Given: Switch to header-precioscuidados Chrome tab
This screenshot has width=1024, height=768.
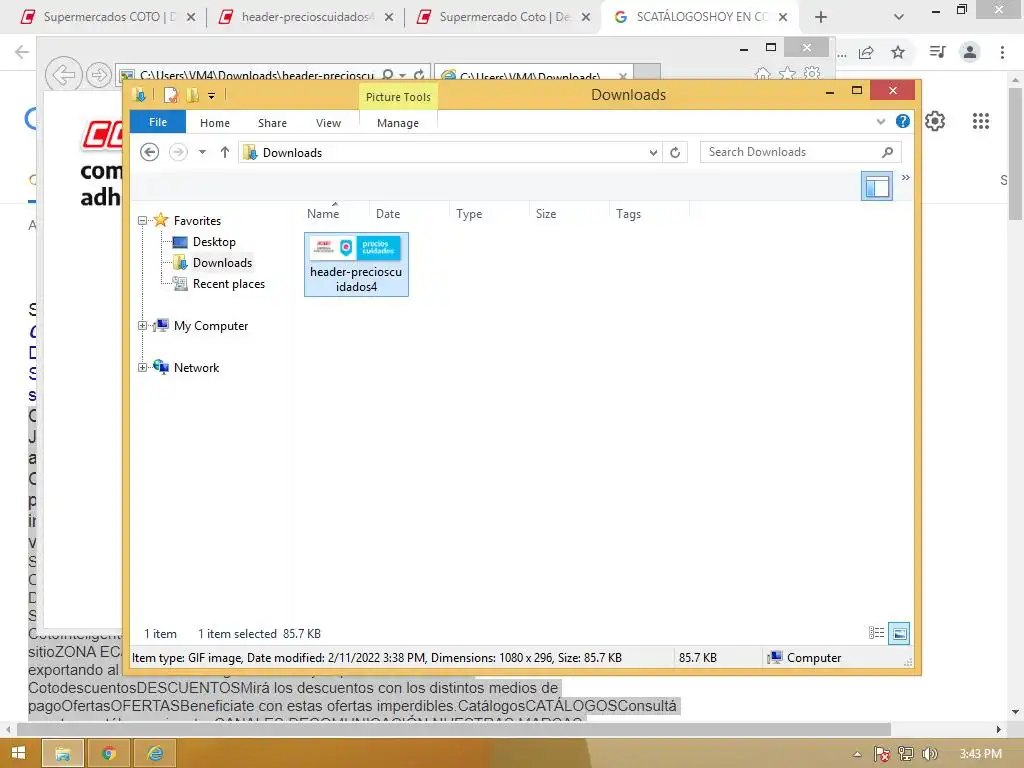Looking at the screenshot, I should [306, 17].
